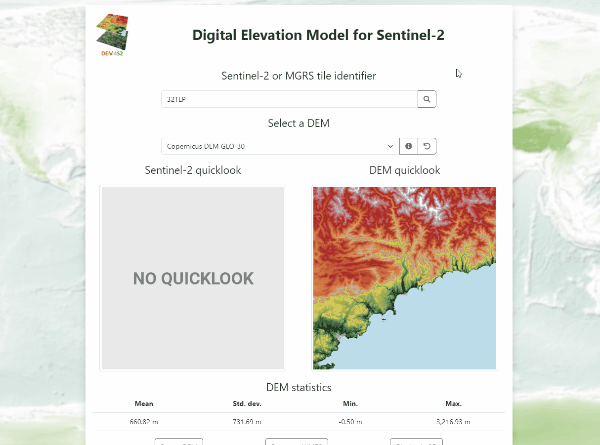Click the 'Std. dev.' column header
This screenshot has height=445, width=600.
coord(247,404)
